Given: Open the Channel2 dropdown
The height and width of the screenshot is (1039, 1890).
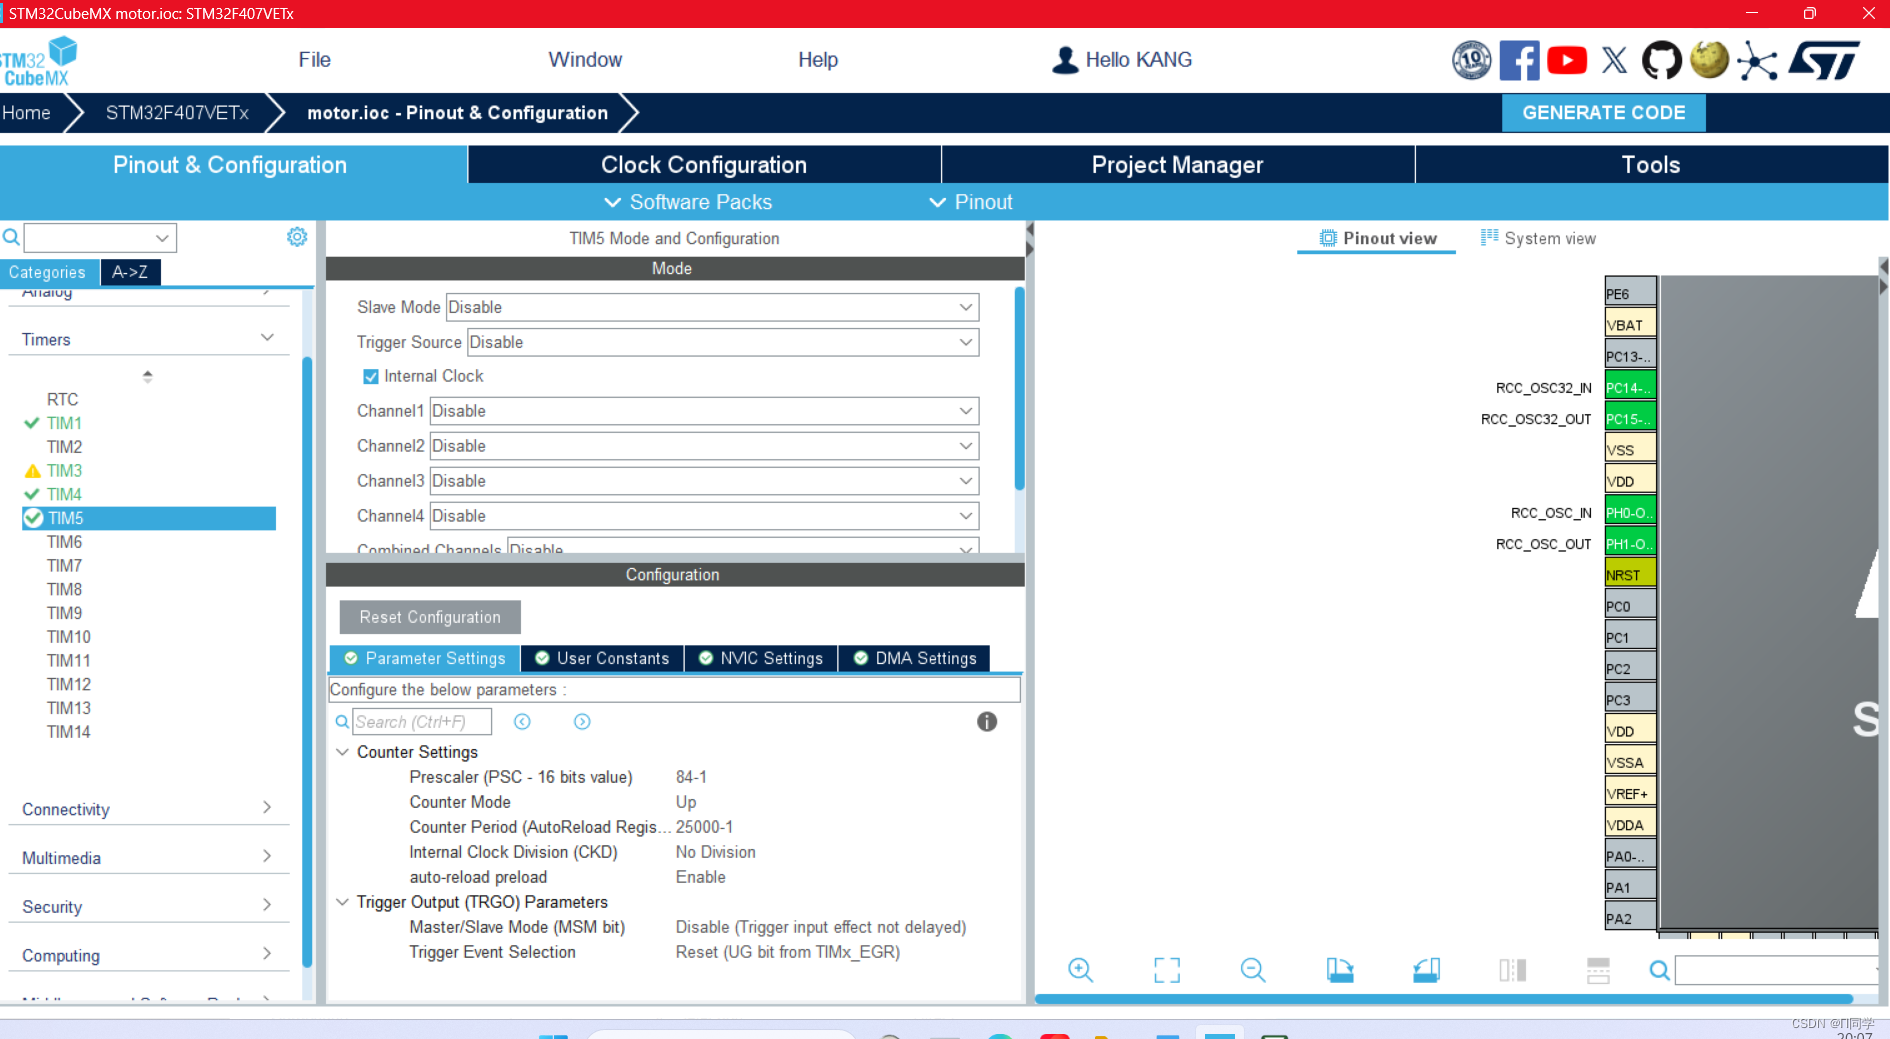Looking at the screenshot, I should (x=704, y=446).
